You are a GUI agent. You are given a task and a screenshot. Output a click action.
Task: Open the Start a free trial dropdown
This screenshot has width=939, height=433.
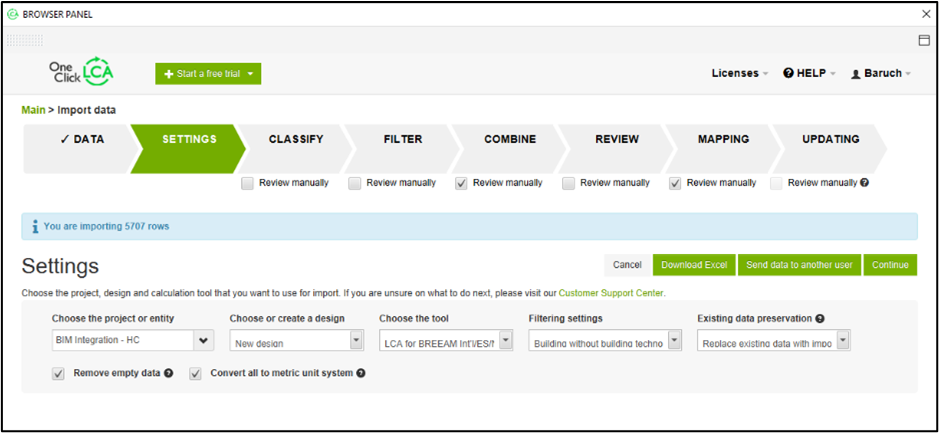click(208, 74)
